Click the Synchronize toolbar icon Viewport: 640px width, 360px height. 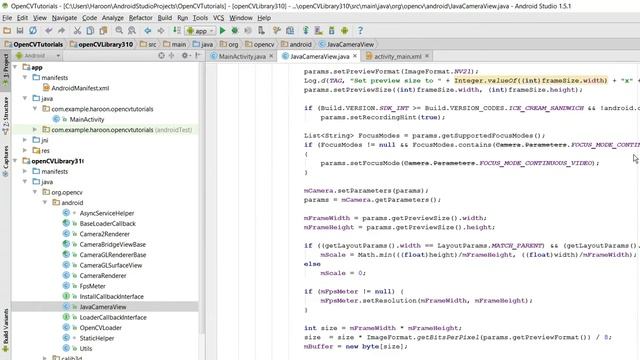(x=33, y=31)
